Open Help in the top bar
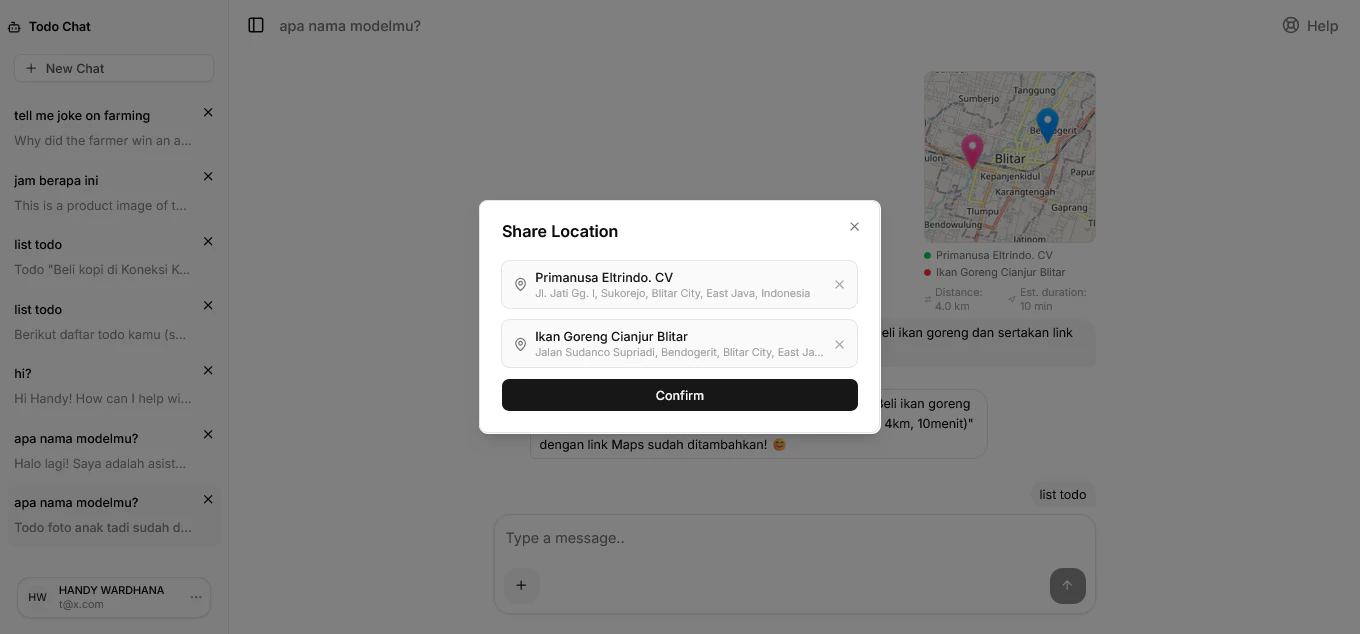Image resolution: width=1360 pixels, height=634 pixels. pos(1310,26)
